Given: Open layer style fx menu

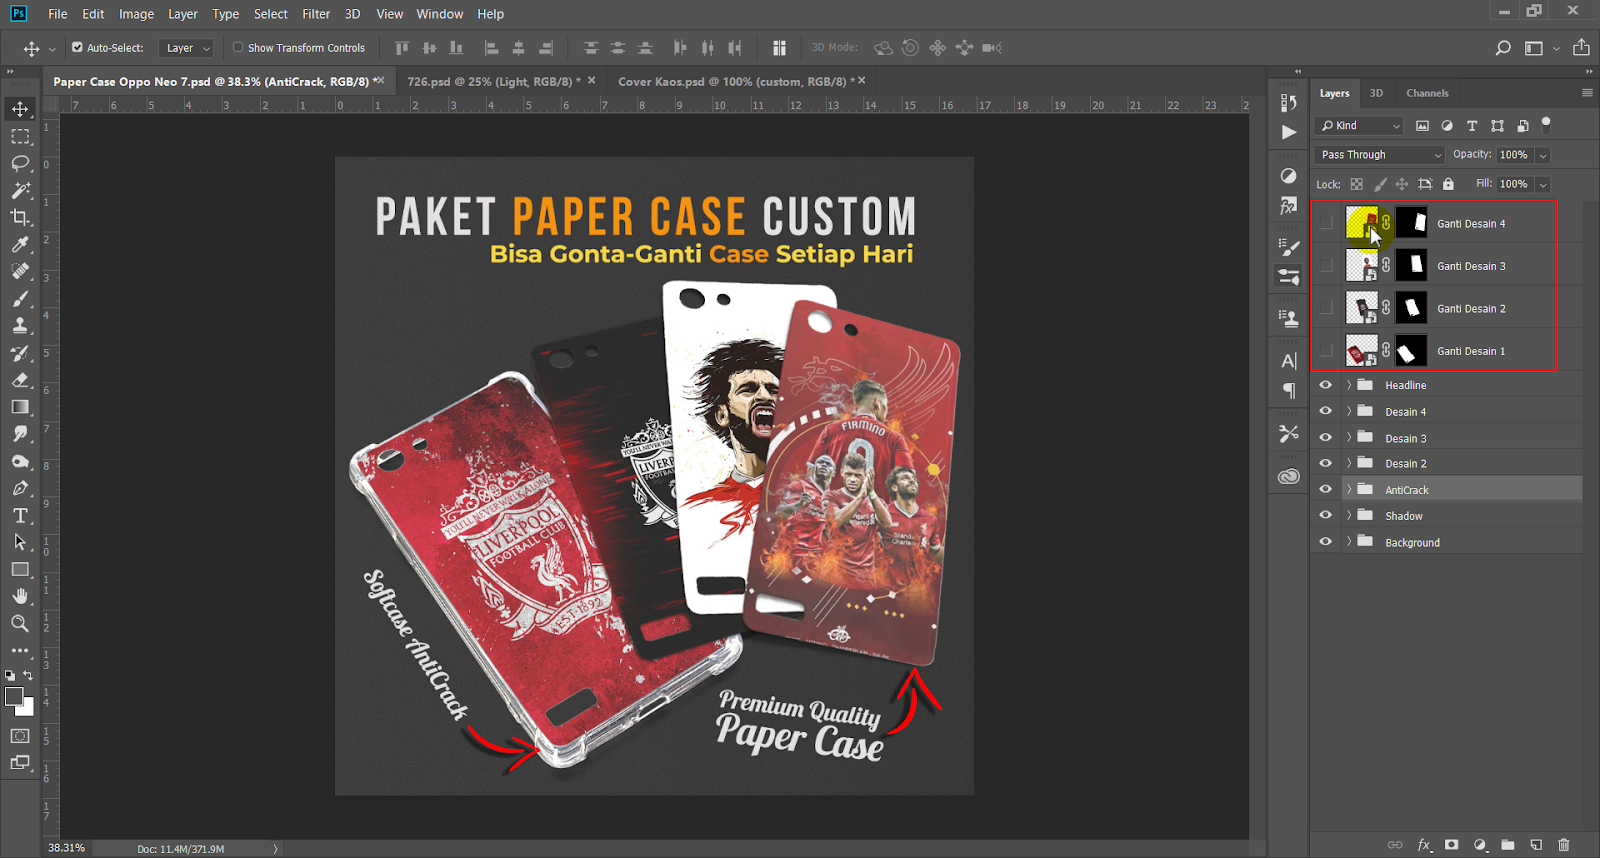Looking at the screenshot, I should [x=1424, y=845].
